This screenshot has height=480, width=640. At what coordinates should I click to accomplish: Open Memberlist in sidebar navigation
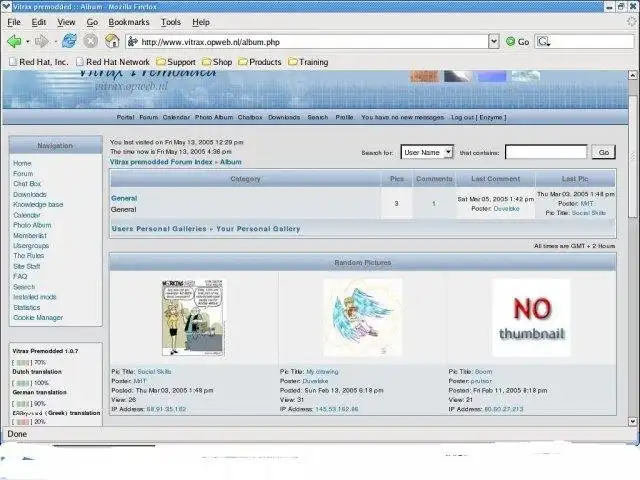tap(30, 236)
